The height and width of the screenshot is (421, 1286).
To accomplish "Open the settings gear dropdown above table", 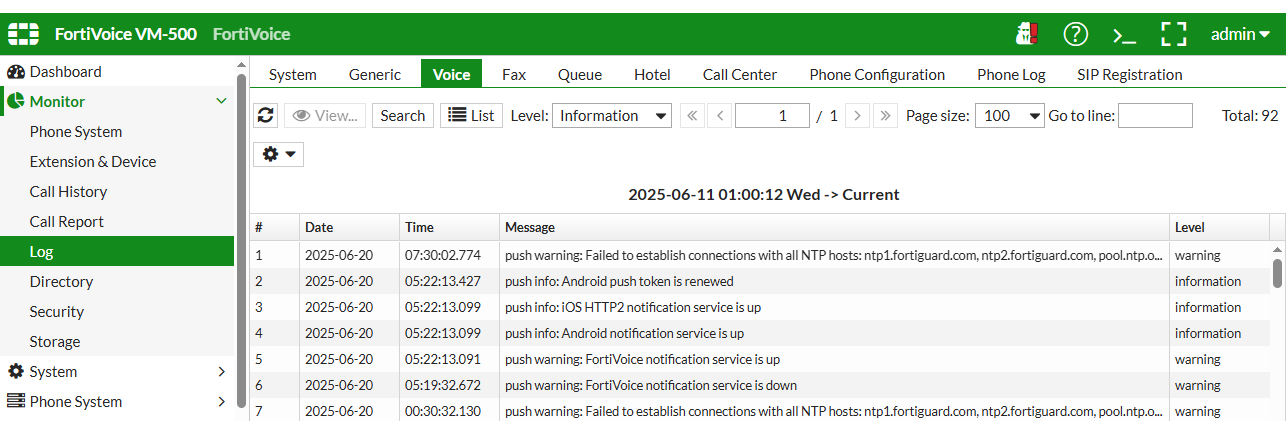I will coord(278,154).
